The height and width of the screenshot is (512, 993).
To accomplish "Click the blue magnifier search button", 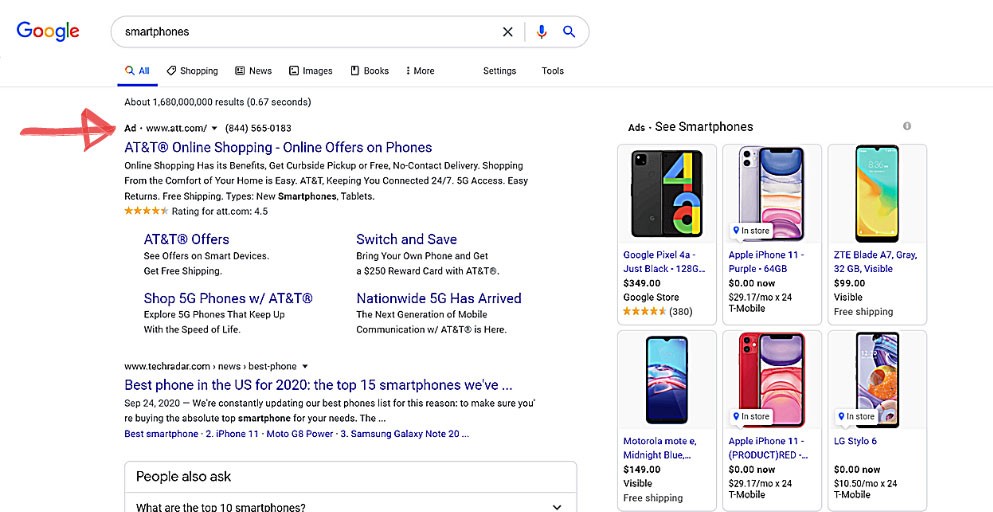I will (569, 32).
